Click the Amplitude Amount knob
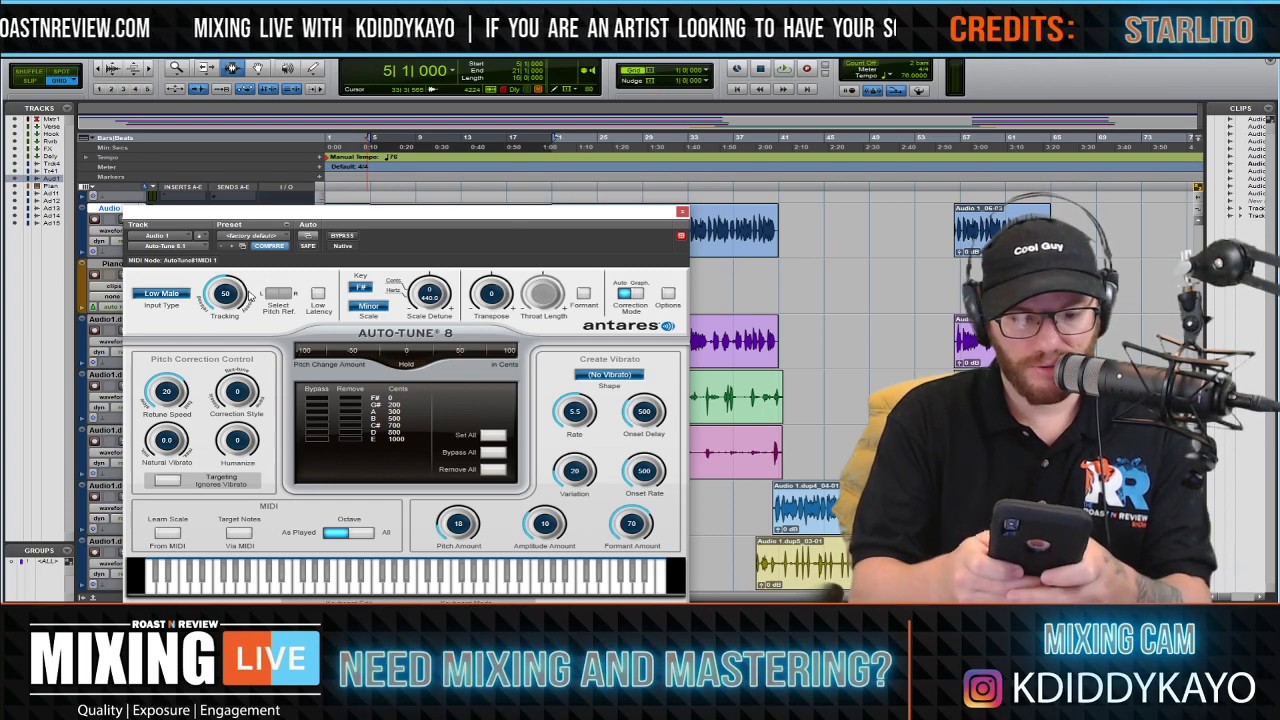The height and width of the screenshot is (720, 1280). coord(545,523)
